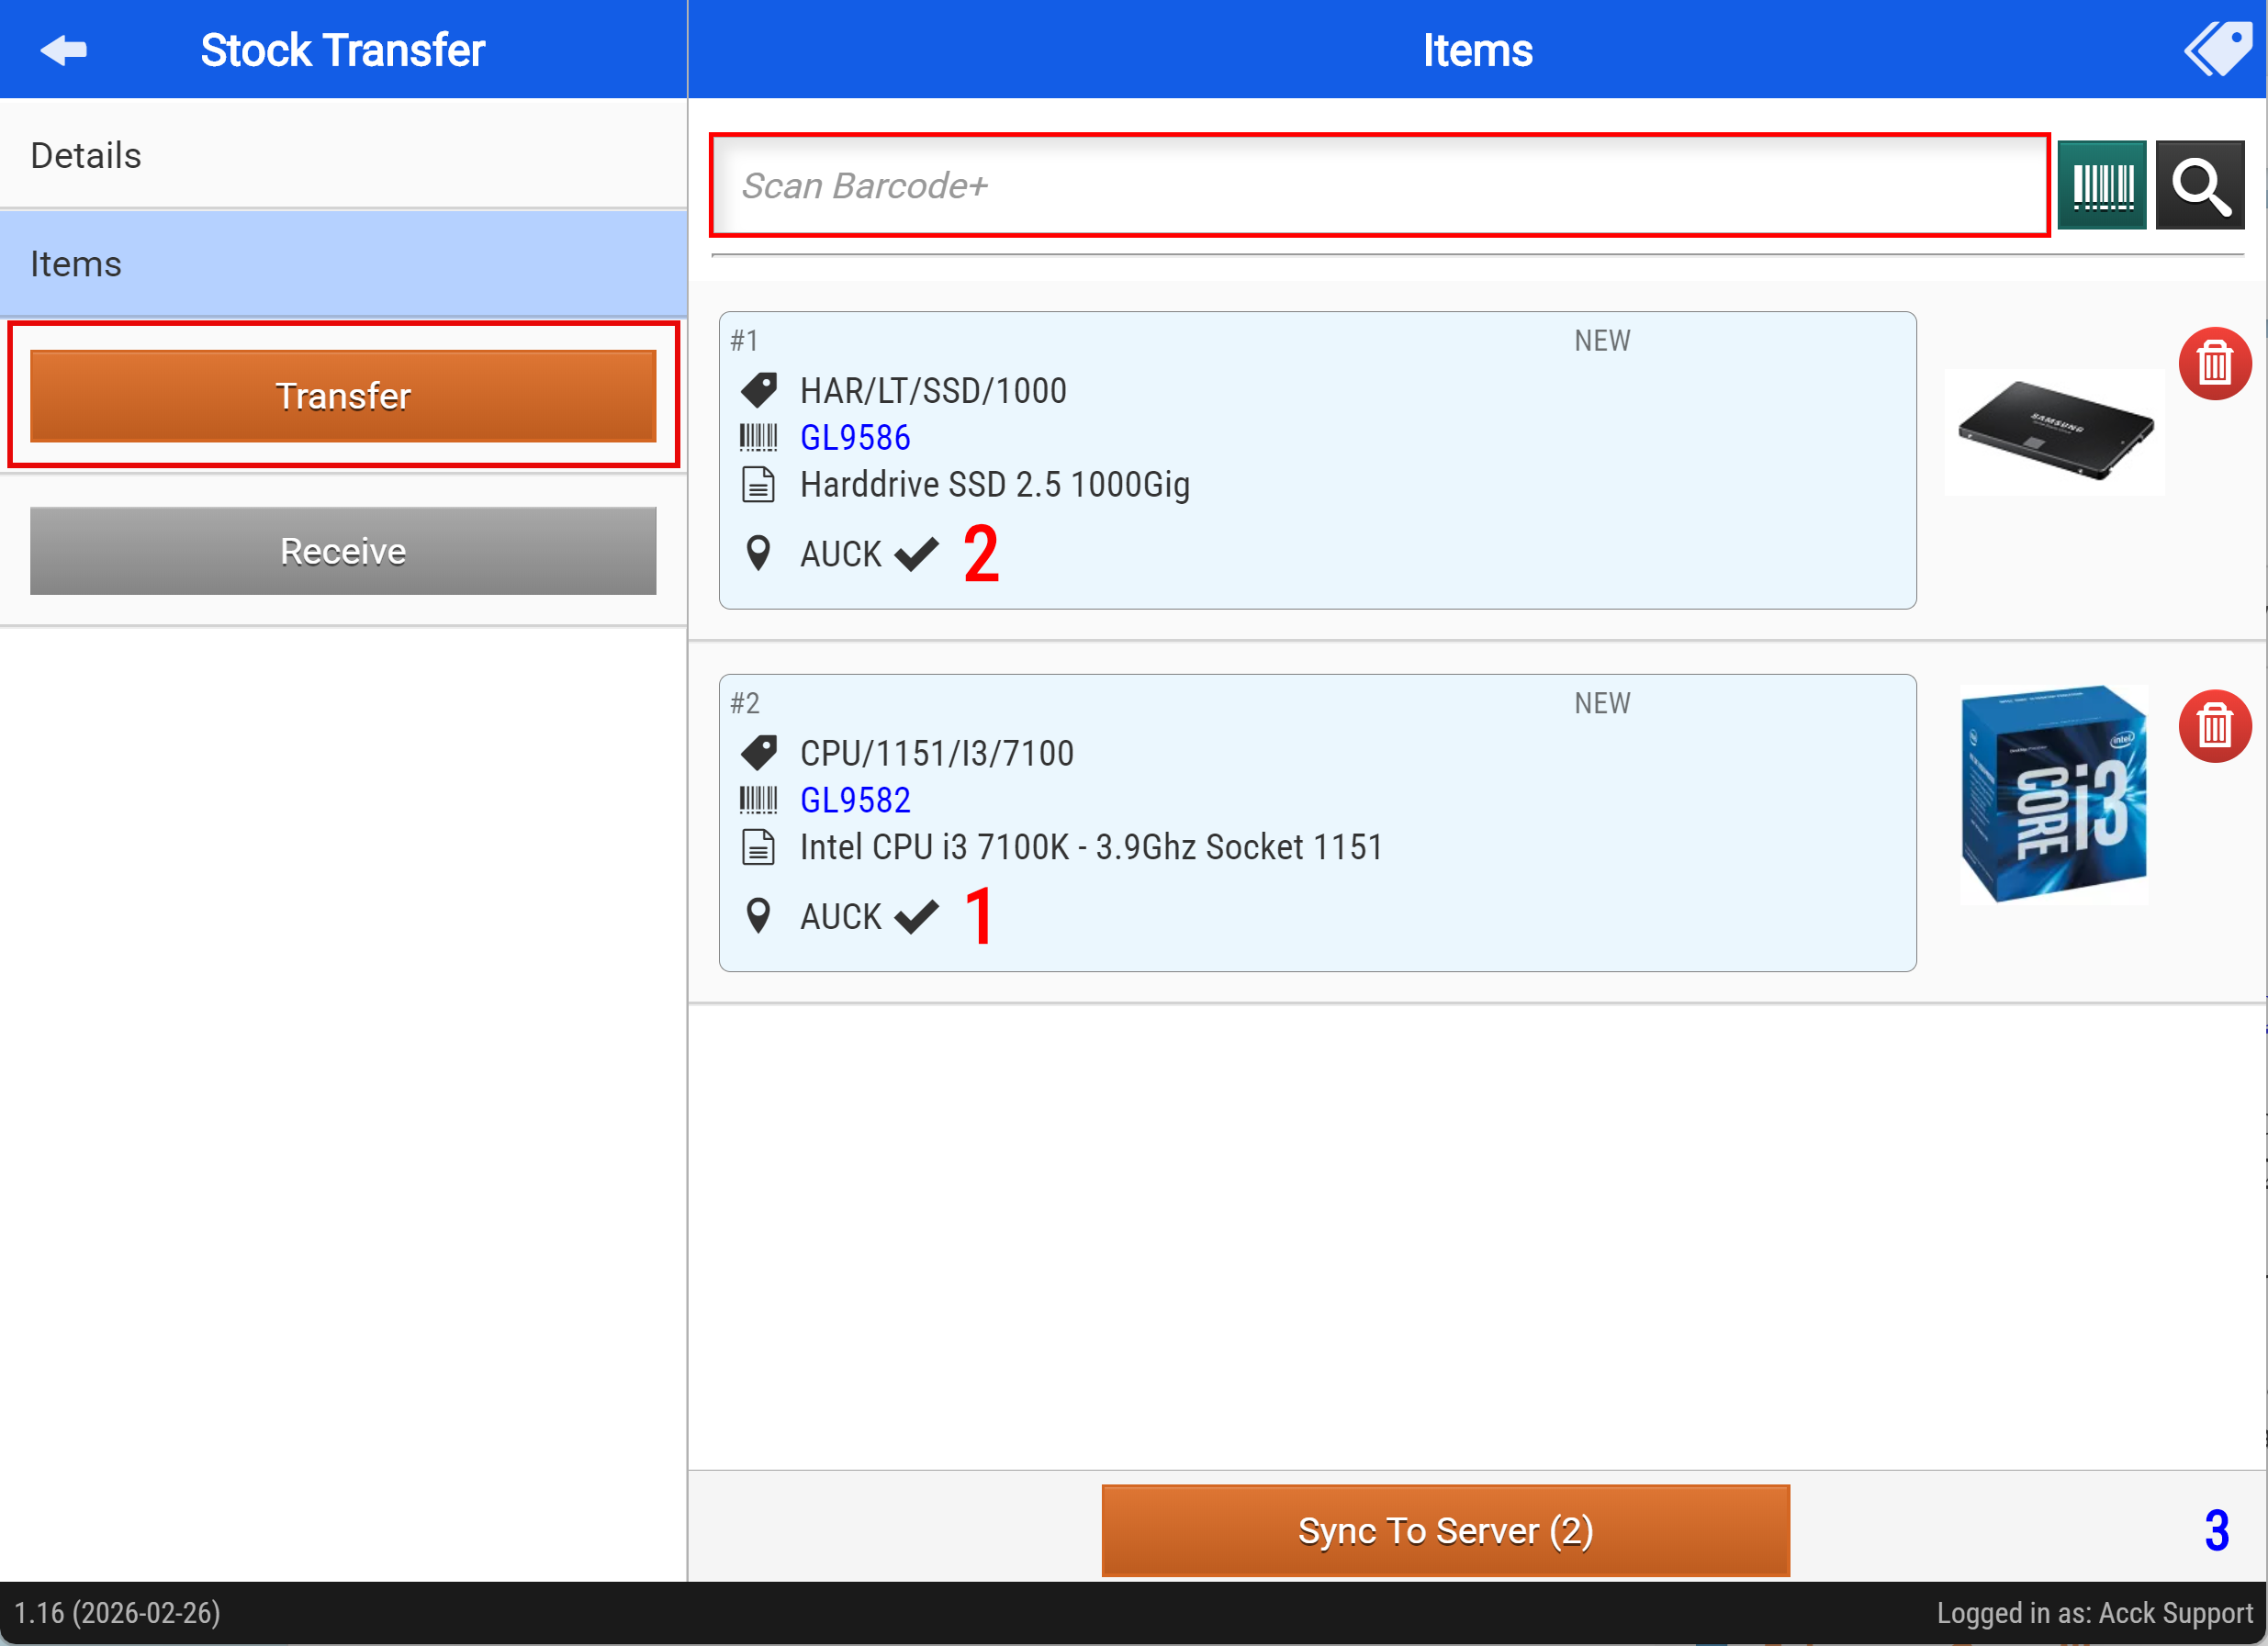
Task: Delete item #1 using the trash icon
Action: pos(2214,364)
